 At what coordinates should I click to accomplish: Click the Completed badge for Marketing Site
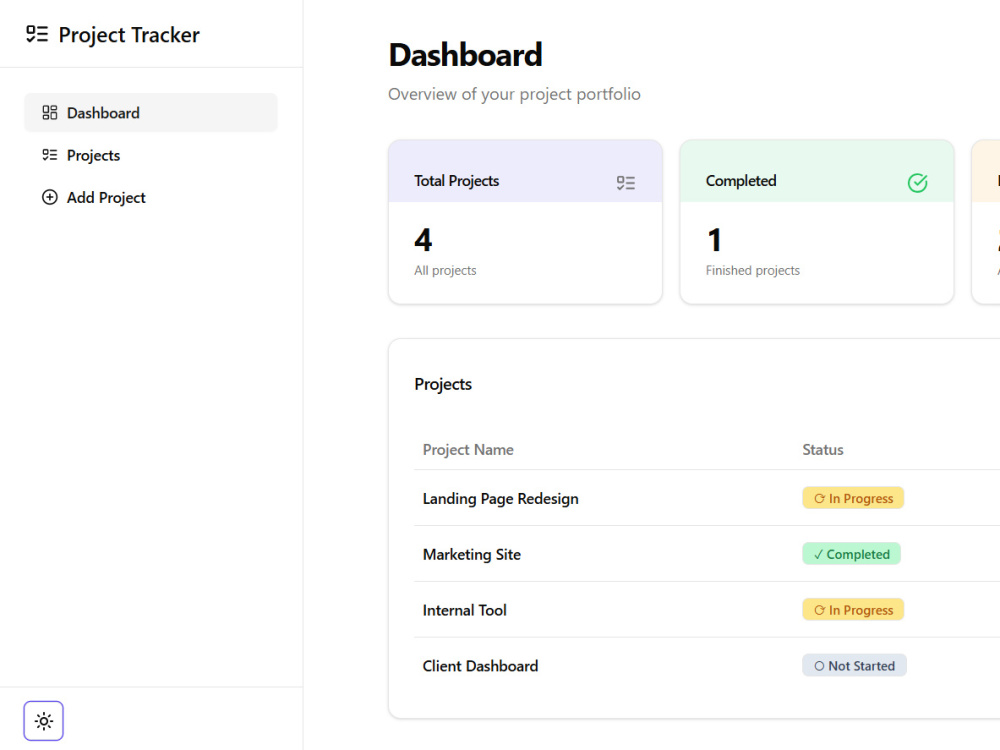pos(851,554)
